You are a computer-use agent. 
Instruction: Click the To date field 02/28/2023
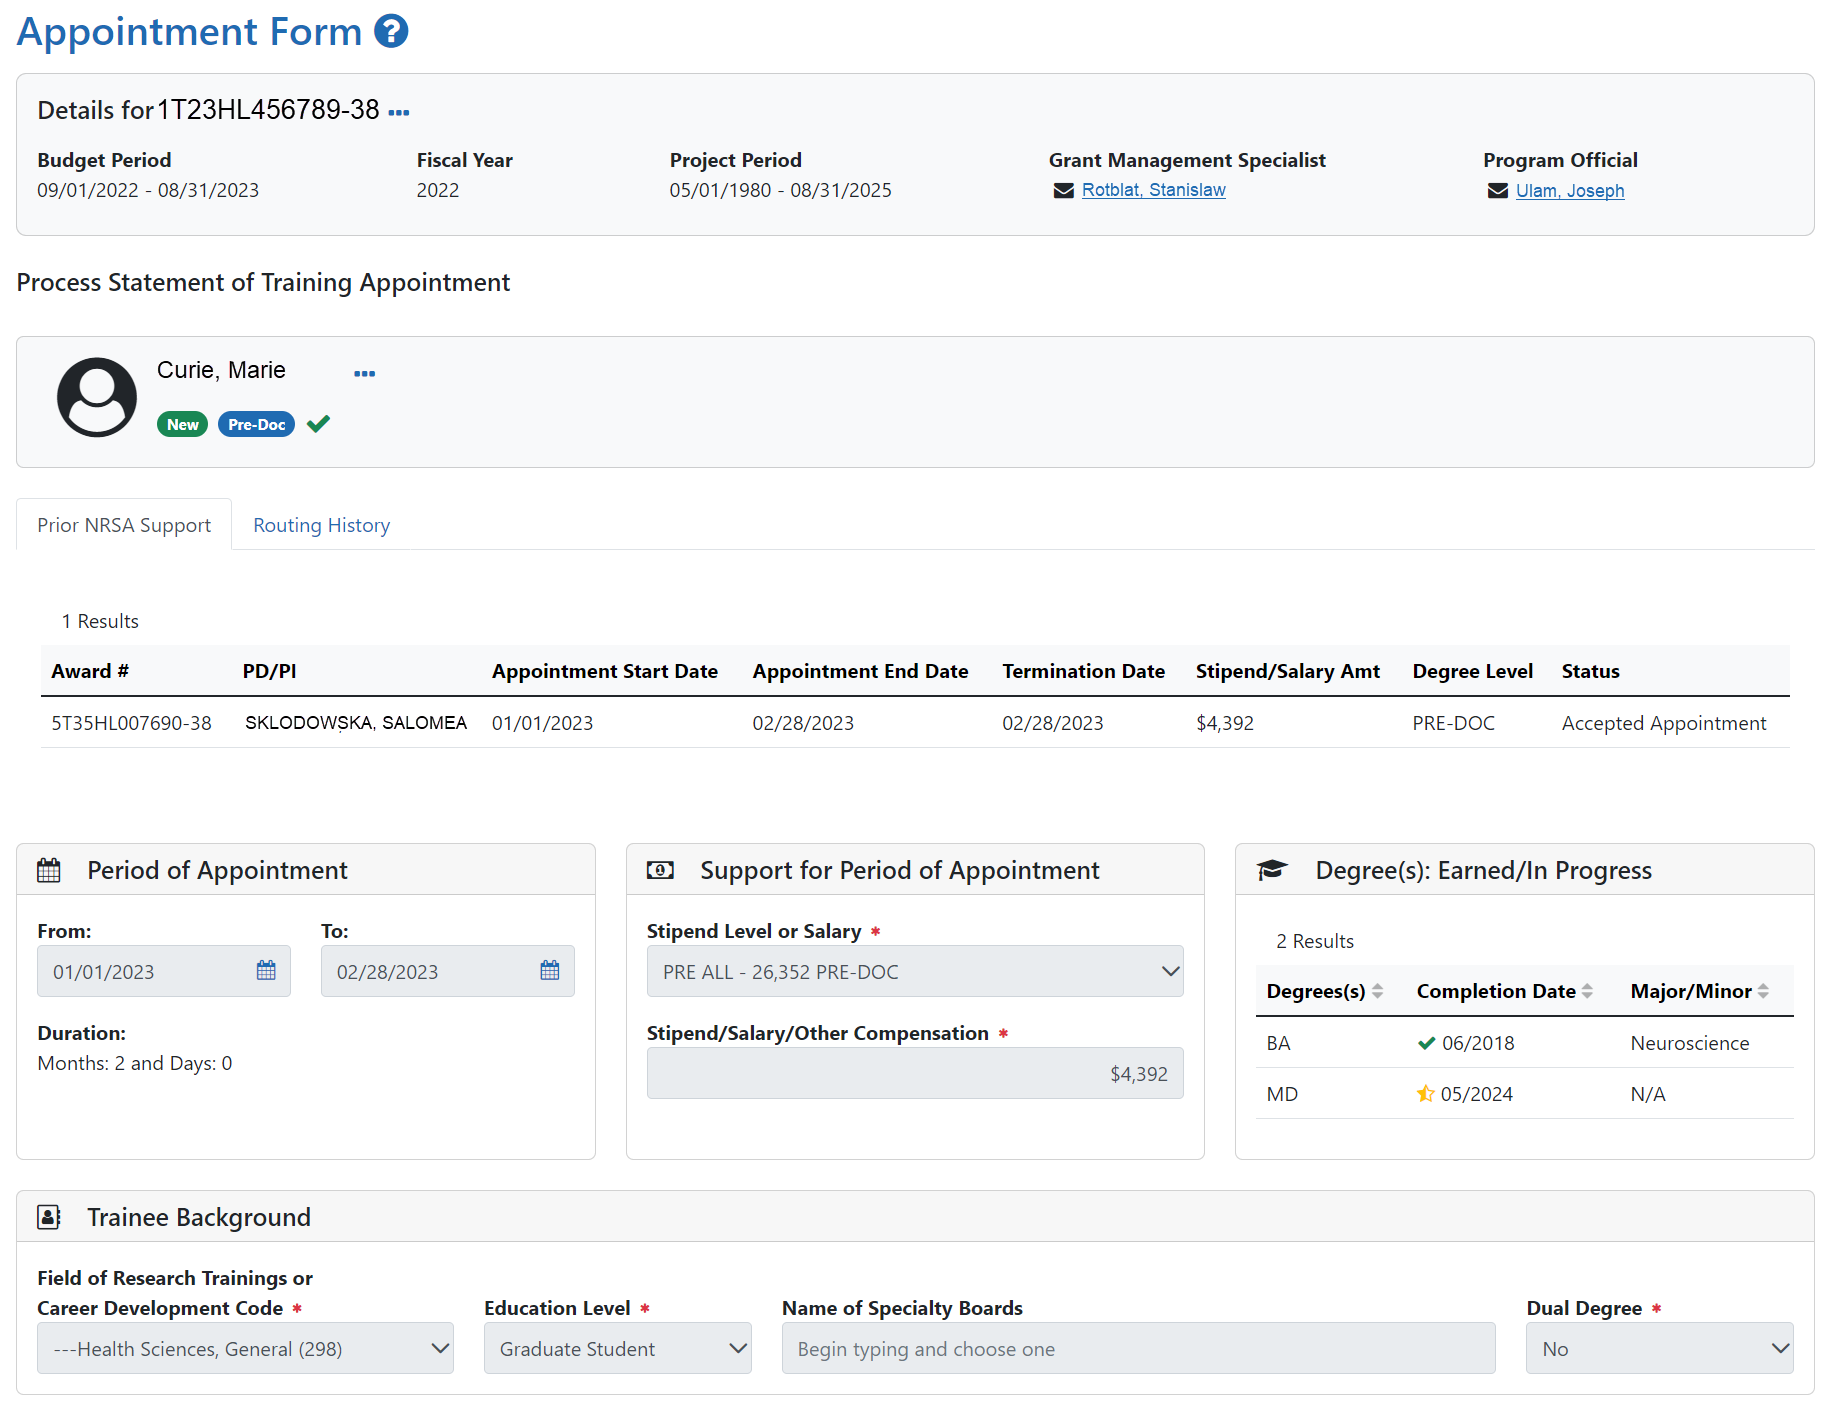click(448, 971)
